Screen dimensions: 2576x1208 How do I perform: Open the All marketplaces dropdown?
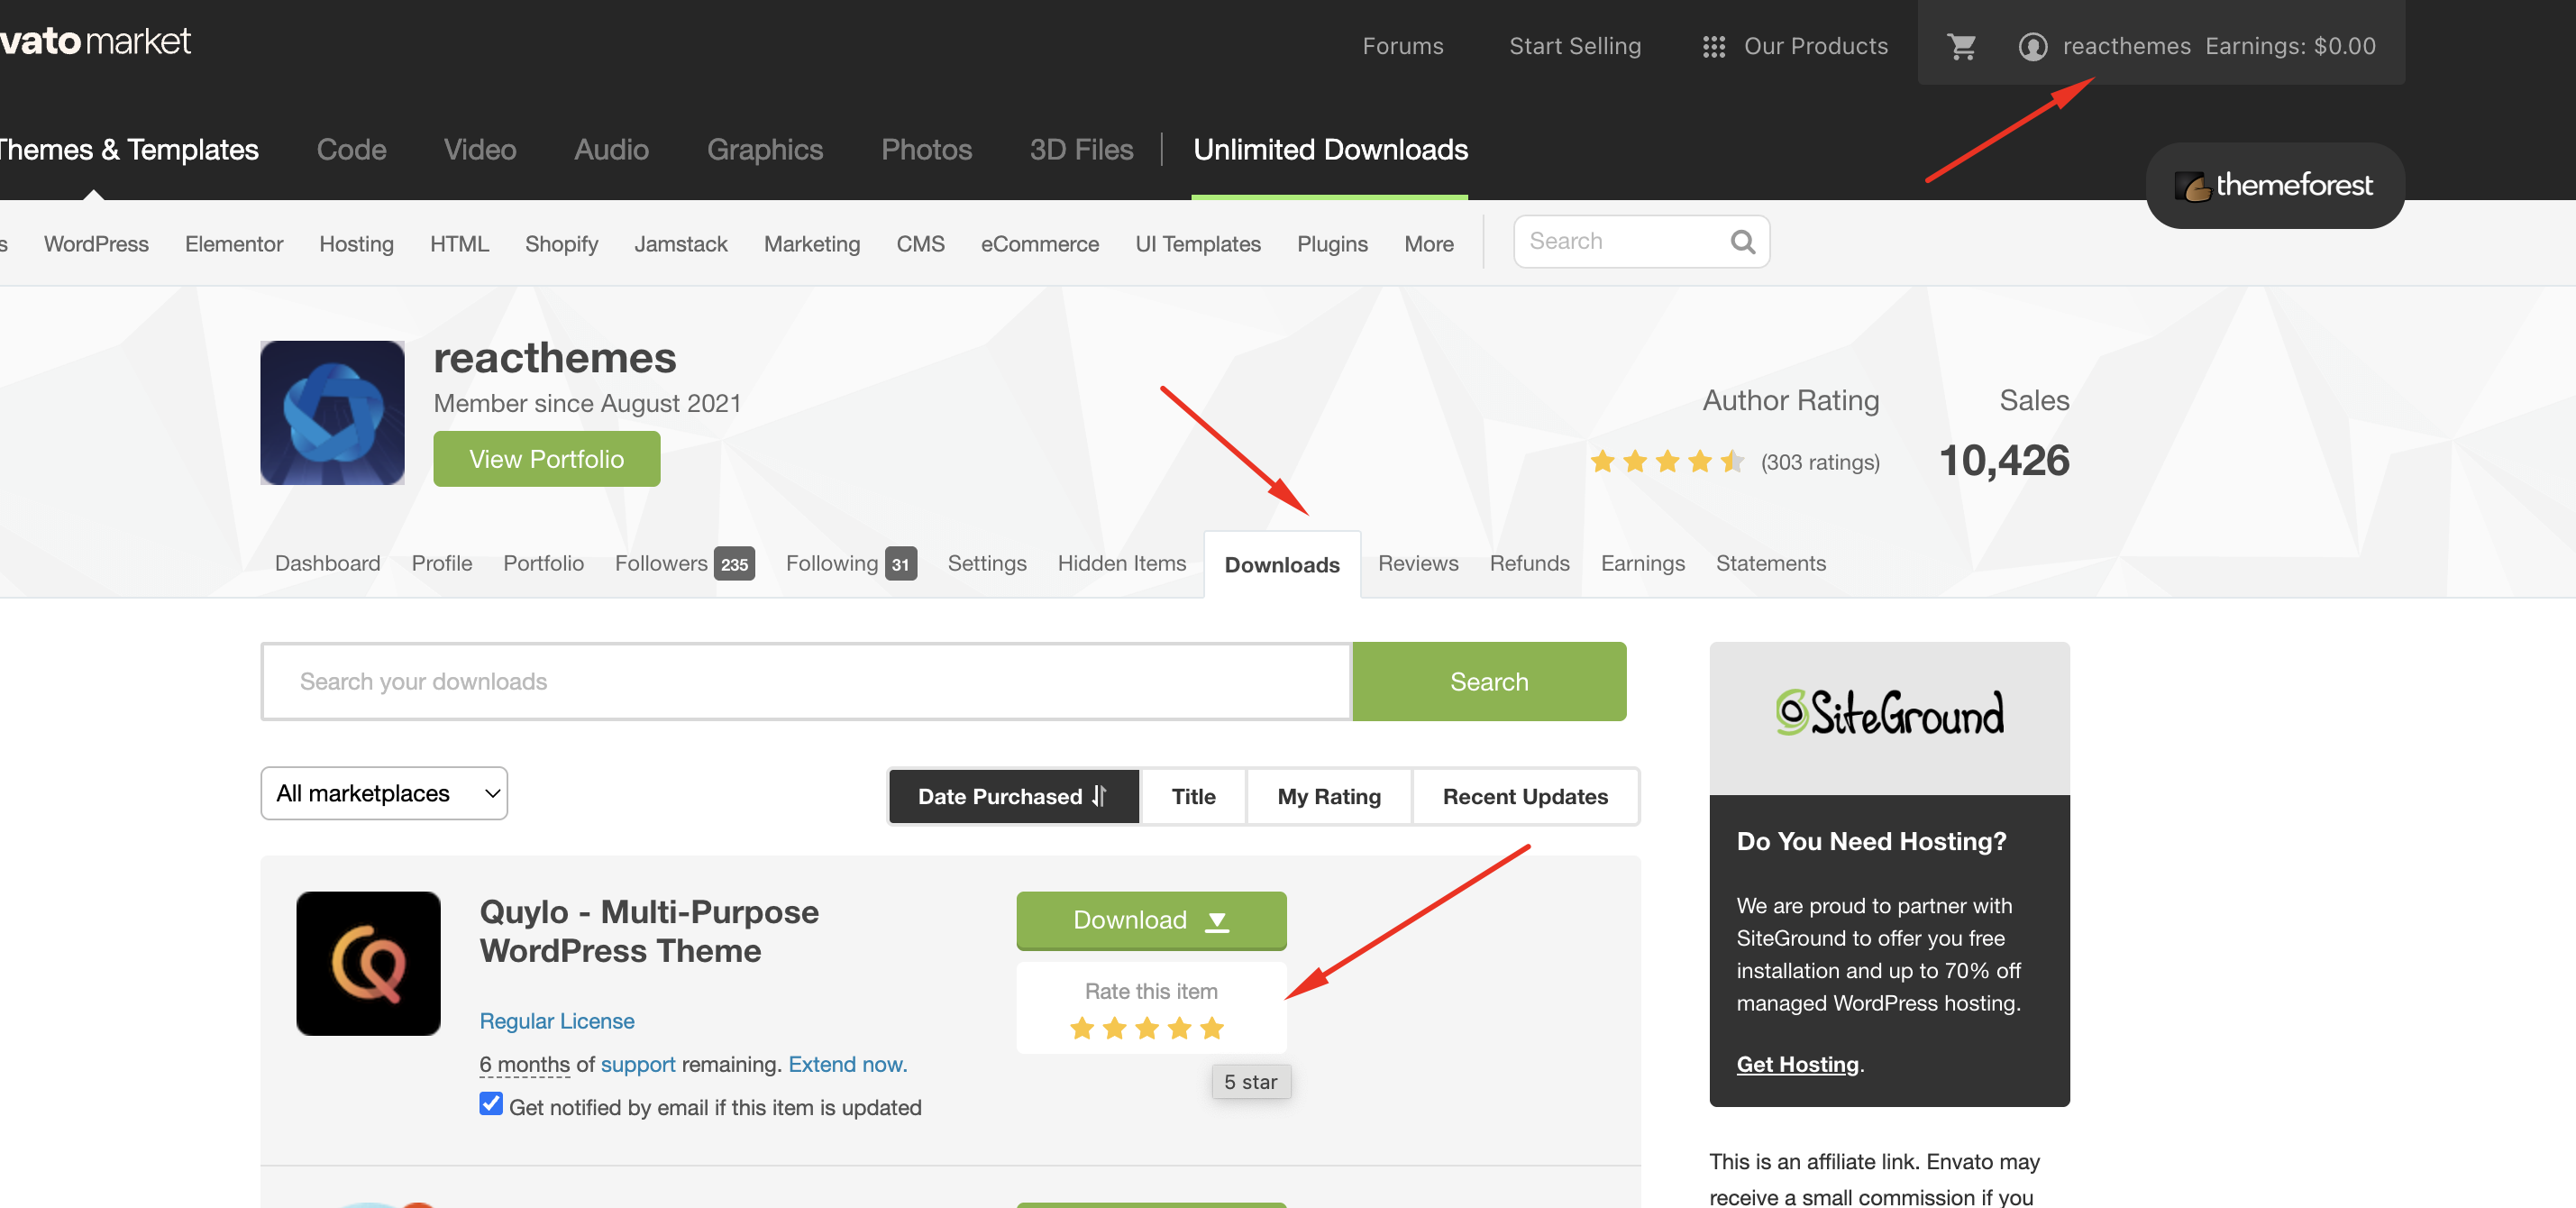click(384, 793)
